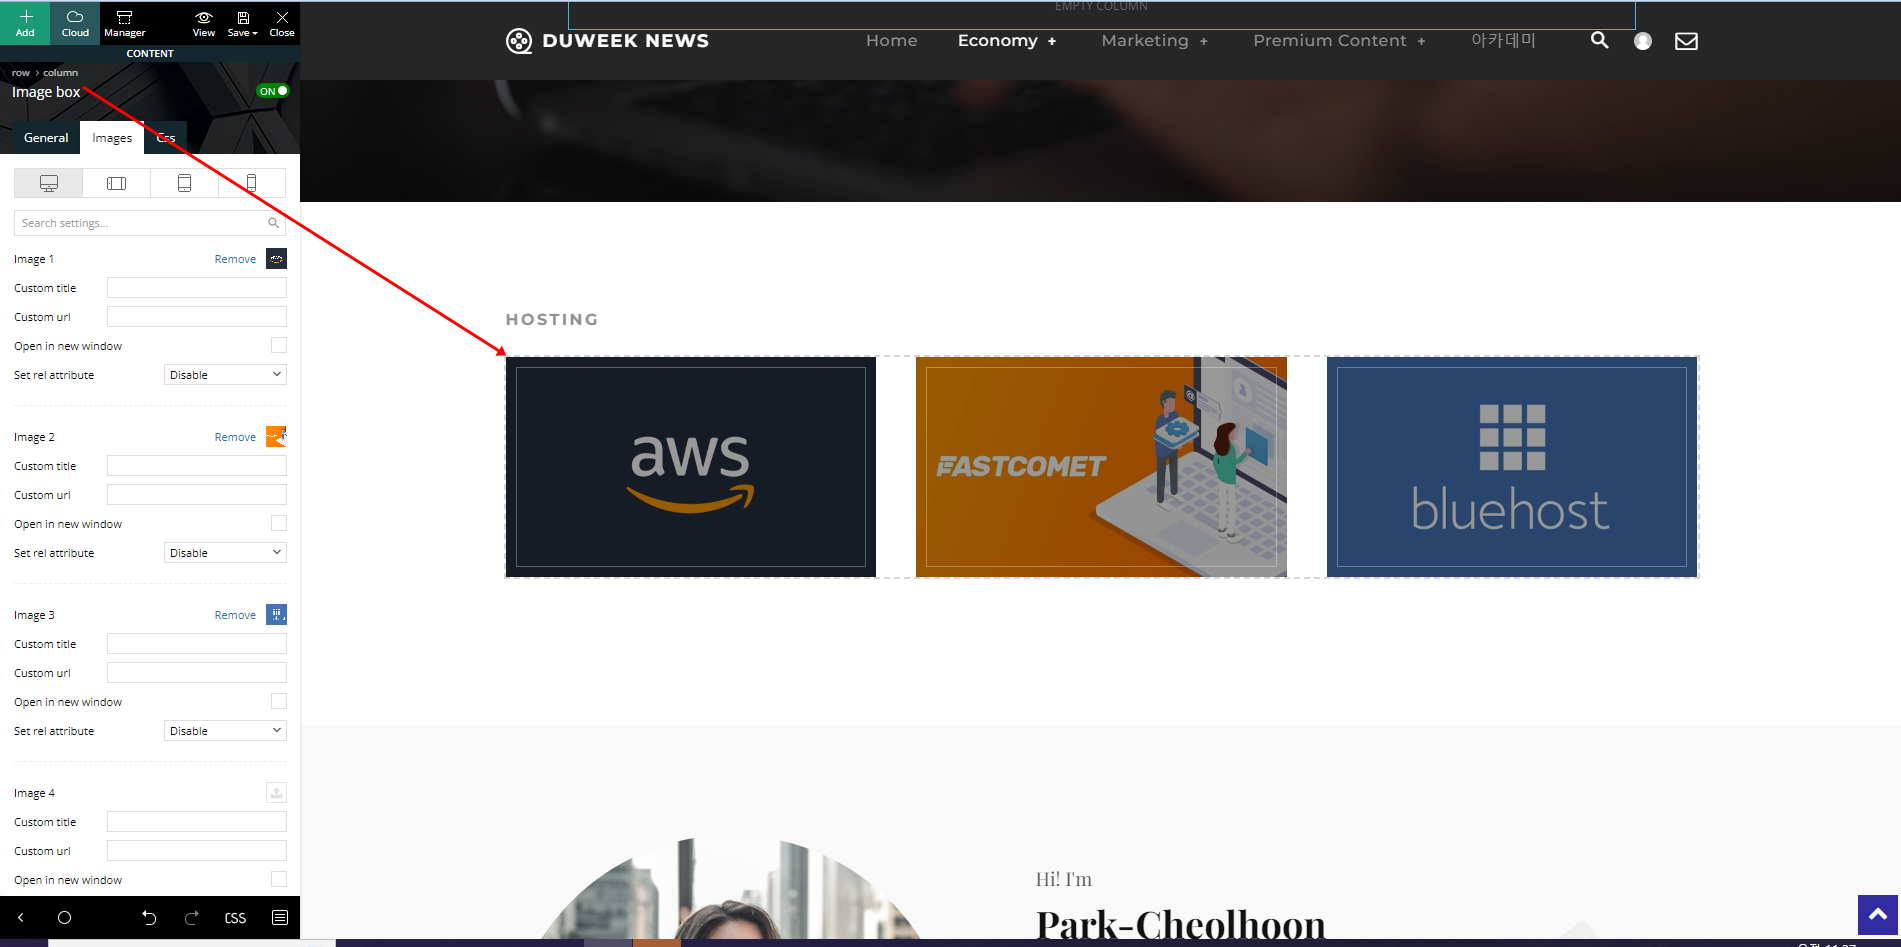
Task: Open the Premium Content menu
Action: coord(1340,41)
